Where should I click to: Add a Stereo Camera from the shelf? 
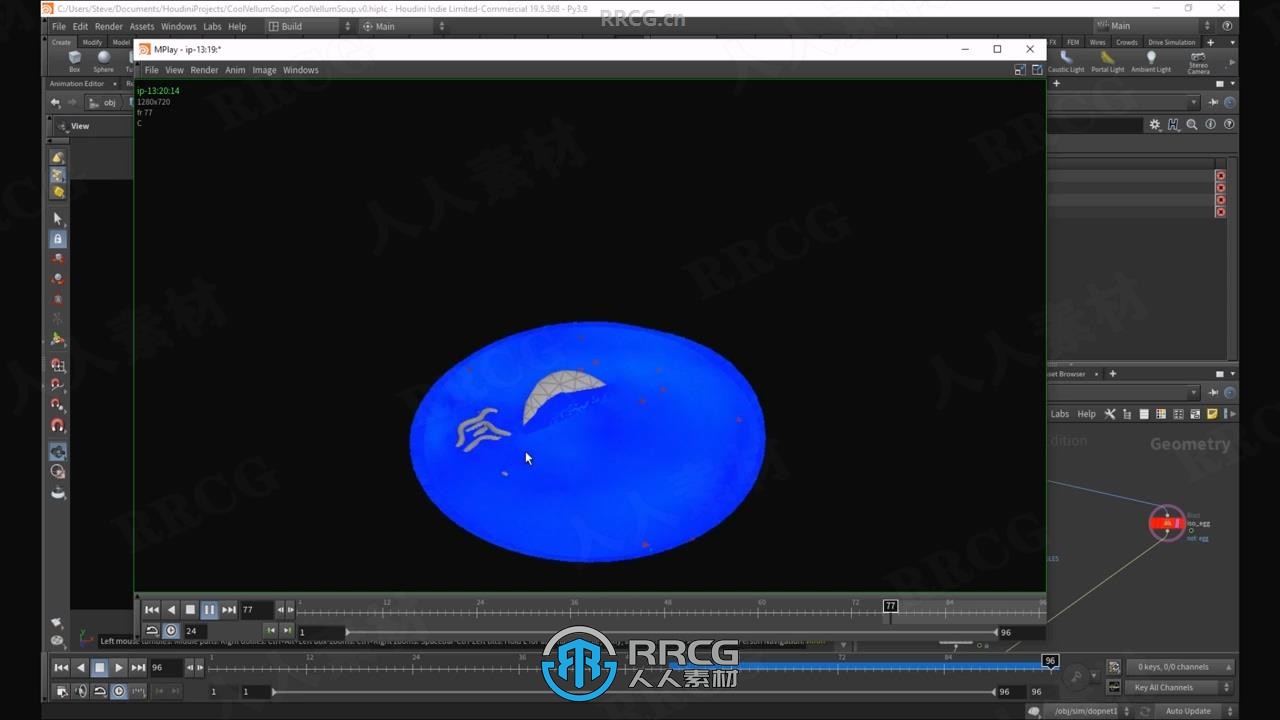click(1198, 62)
